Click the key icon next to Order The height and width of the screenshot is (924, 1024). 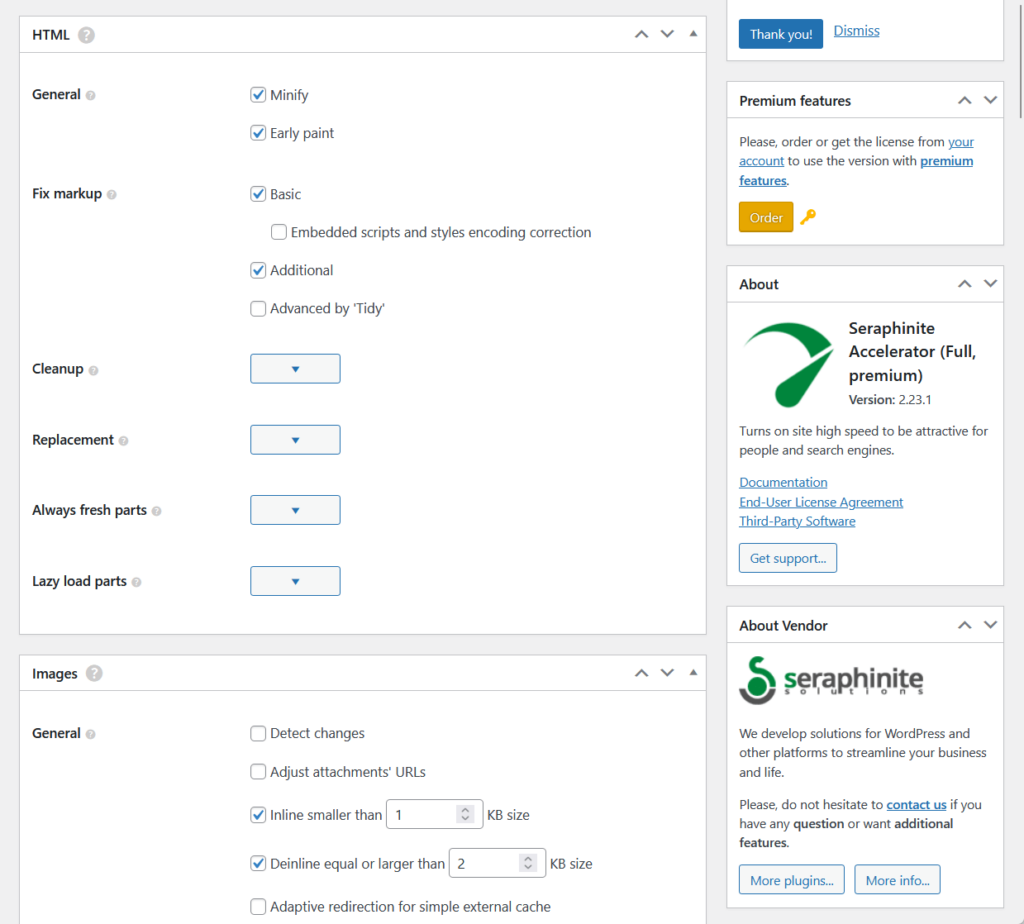pyautogui.click(x=808, y=217)
